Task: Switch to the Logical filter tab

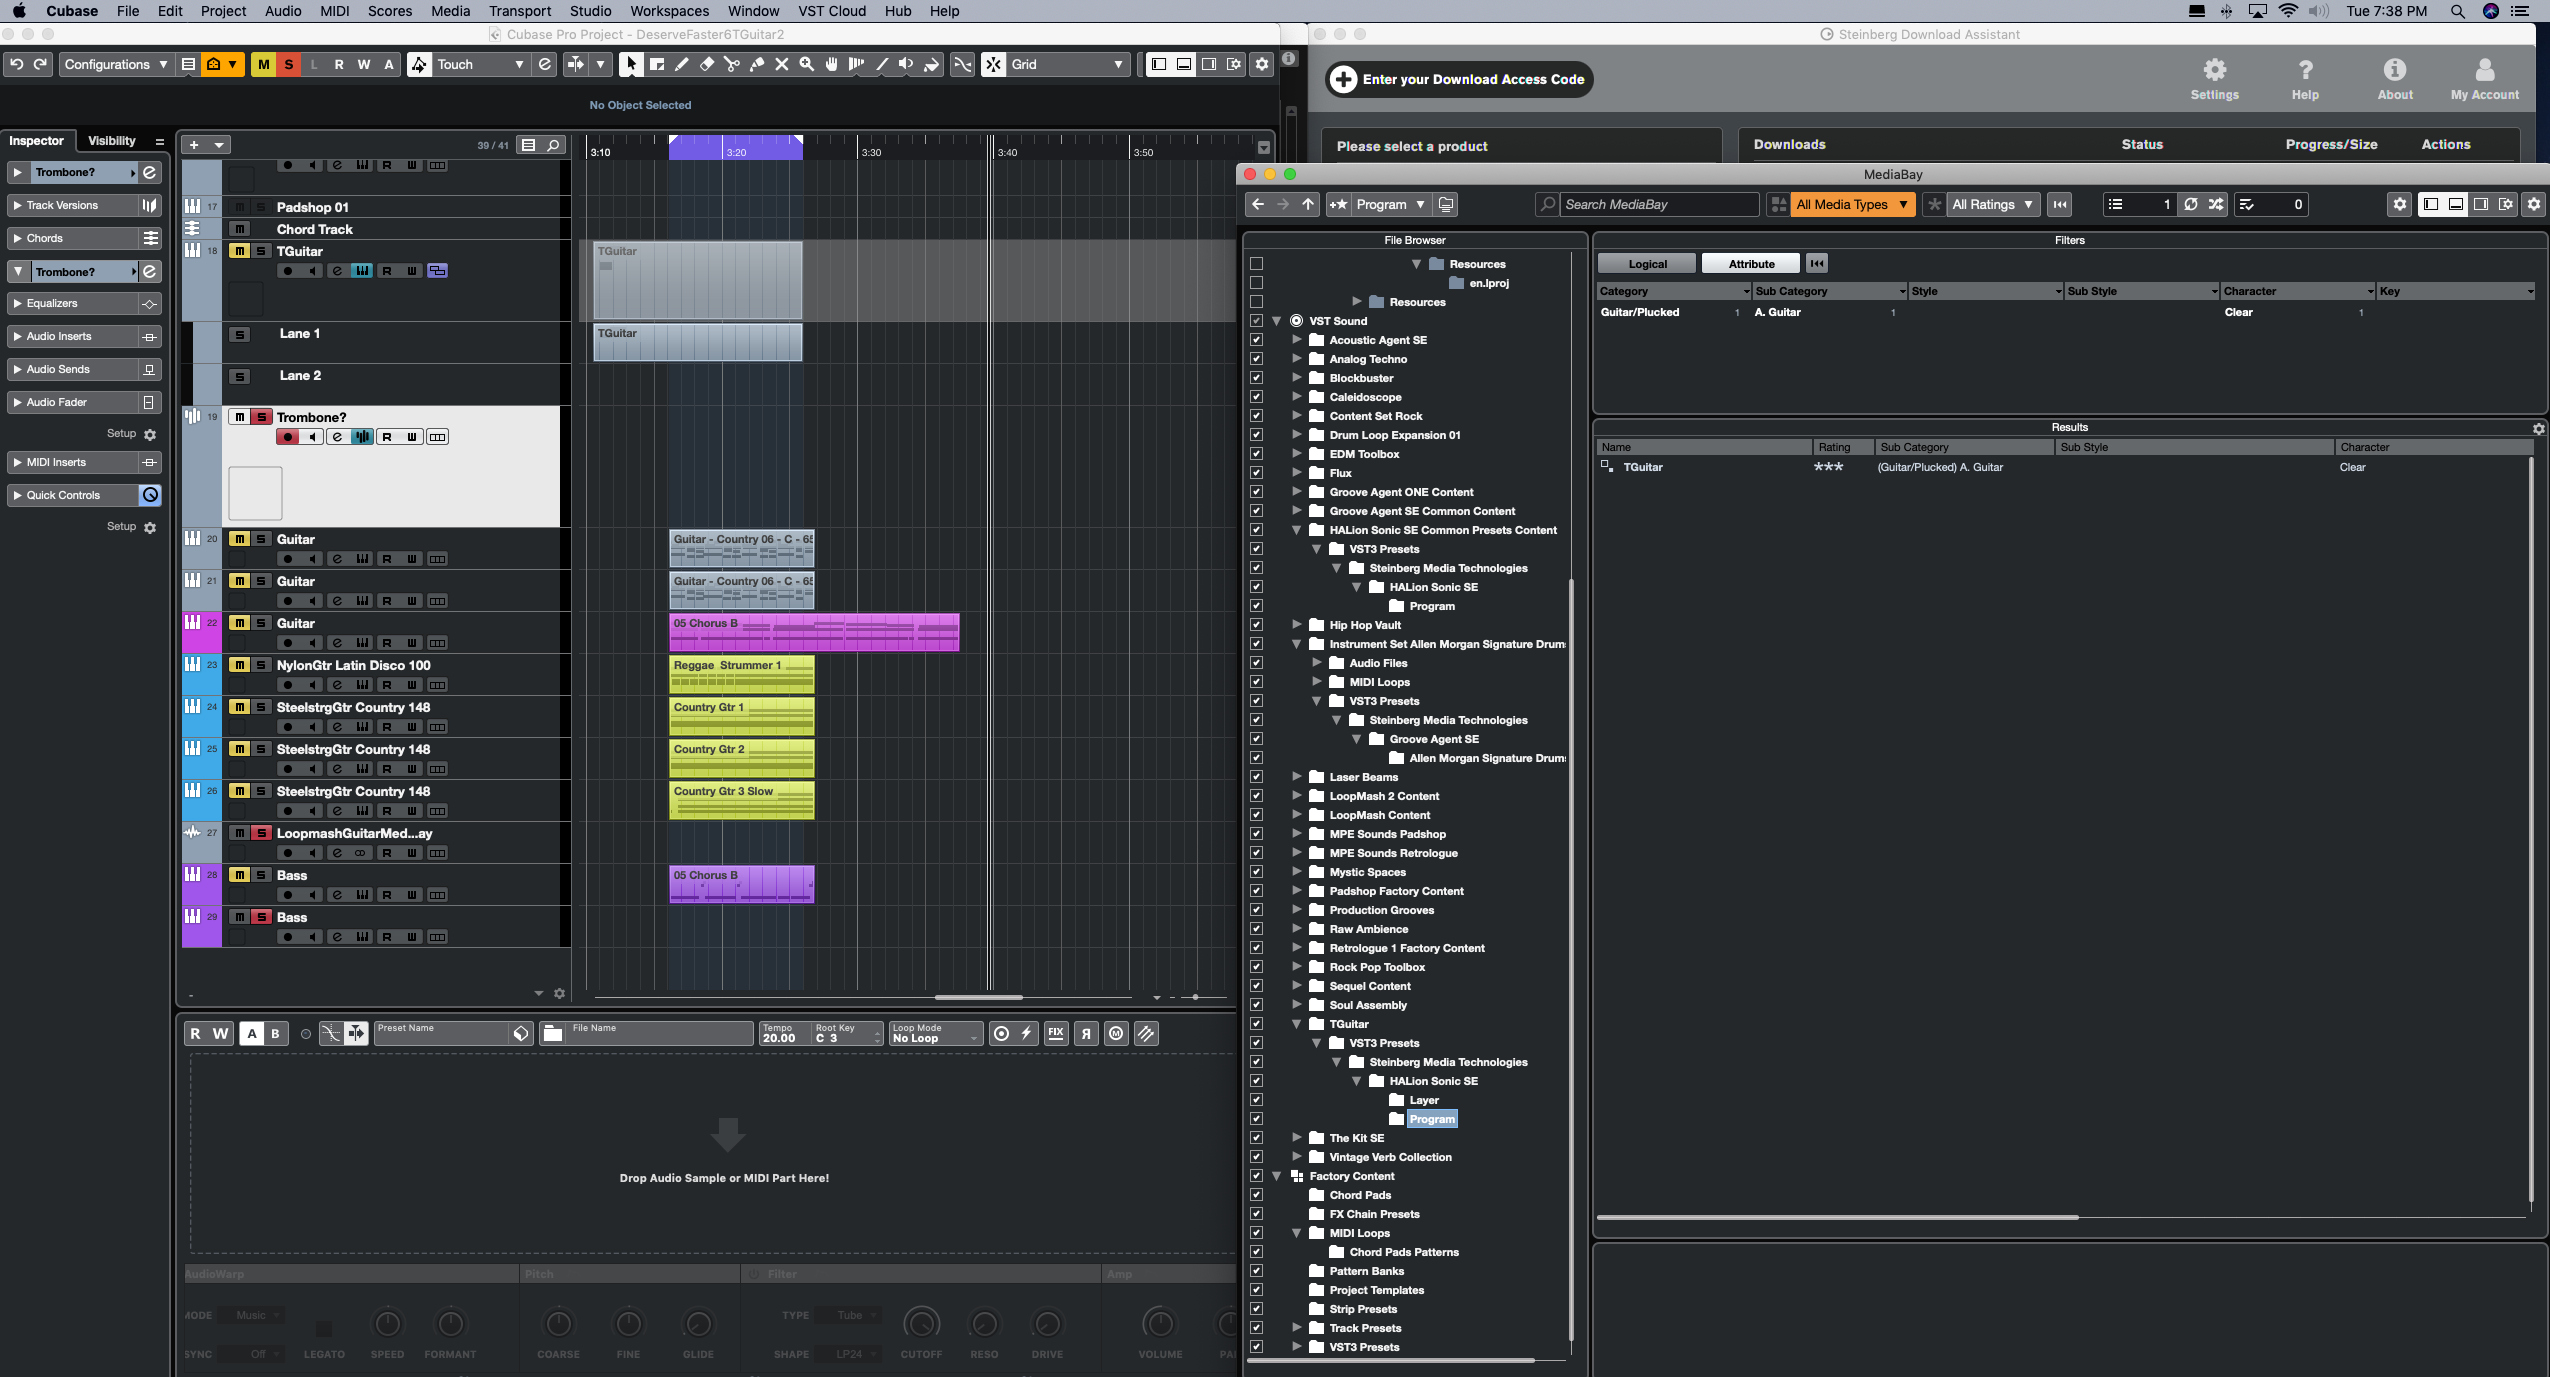Action: (x=1647, y=264)
